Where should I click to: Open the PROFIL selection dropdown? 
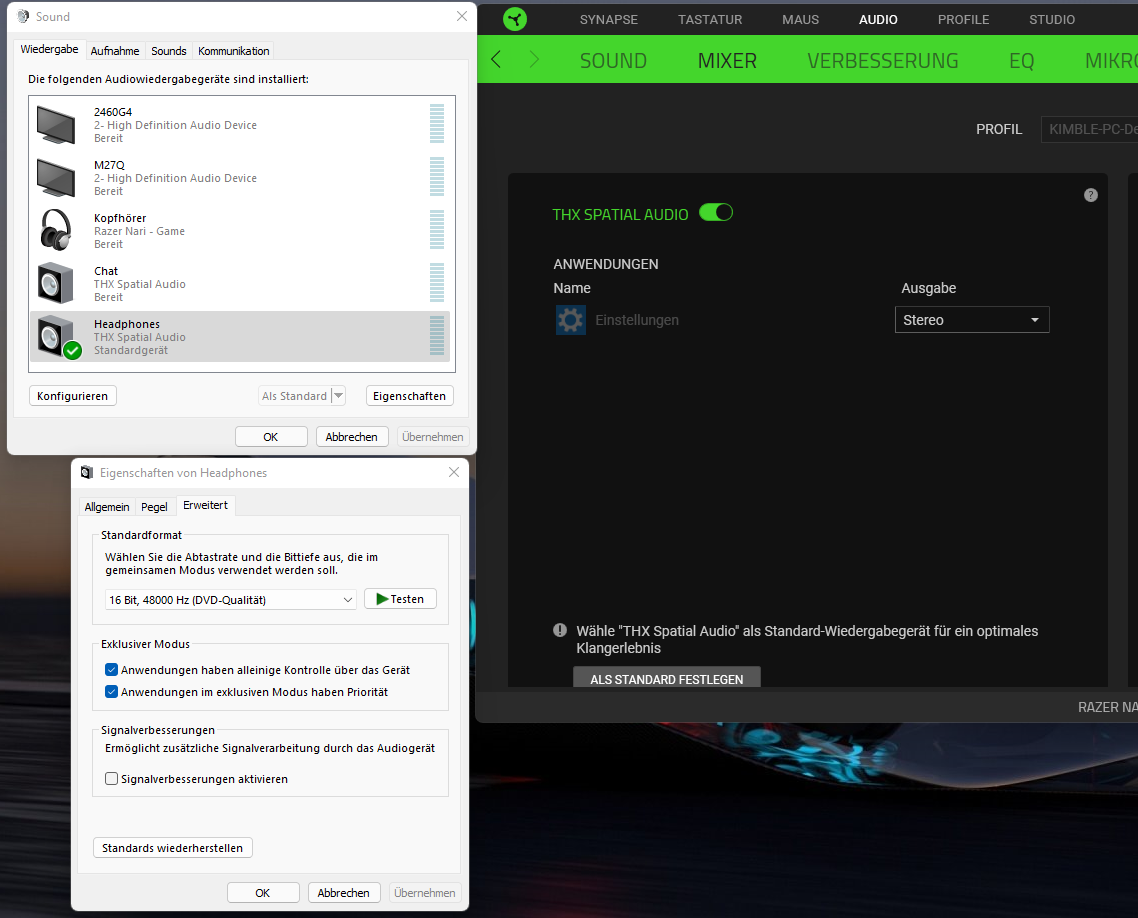pyautogui.click(x=1089, y=129)
